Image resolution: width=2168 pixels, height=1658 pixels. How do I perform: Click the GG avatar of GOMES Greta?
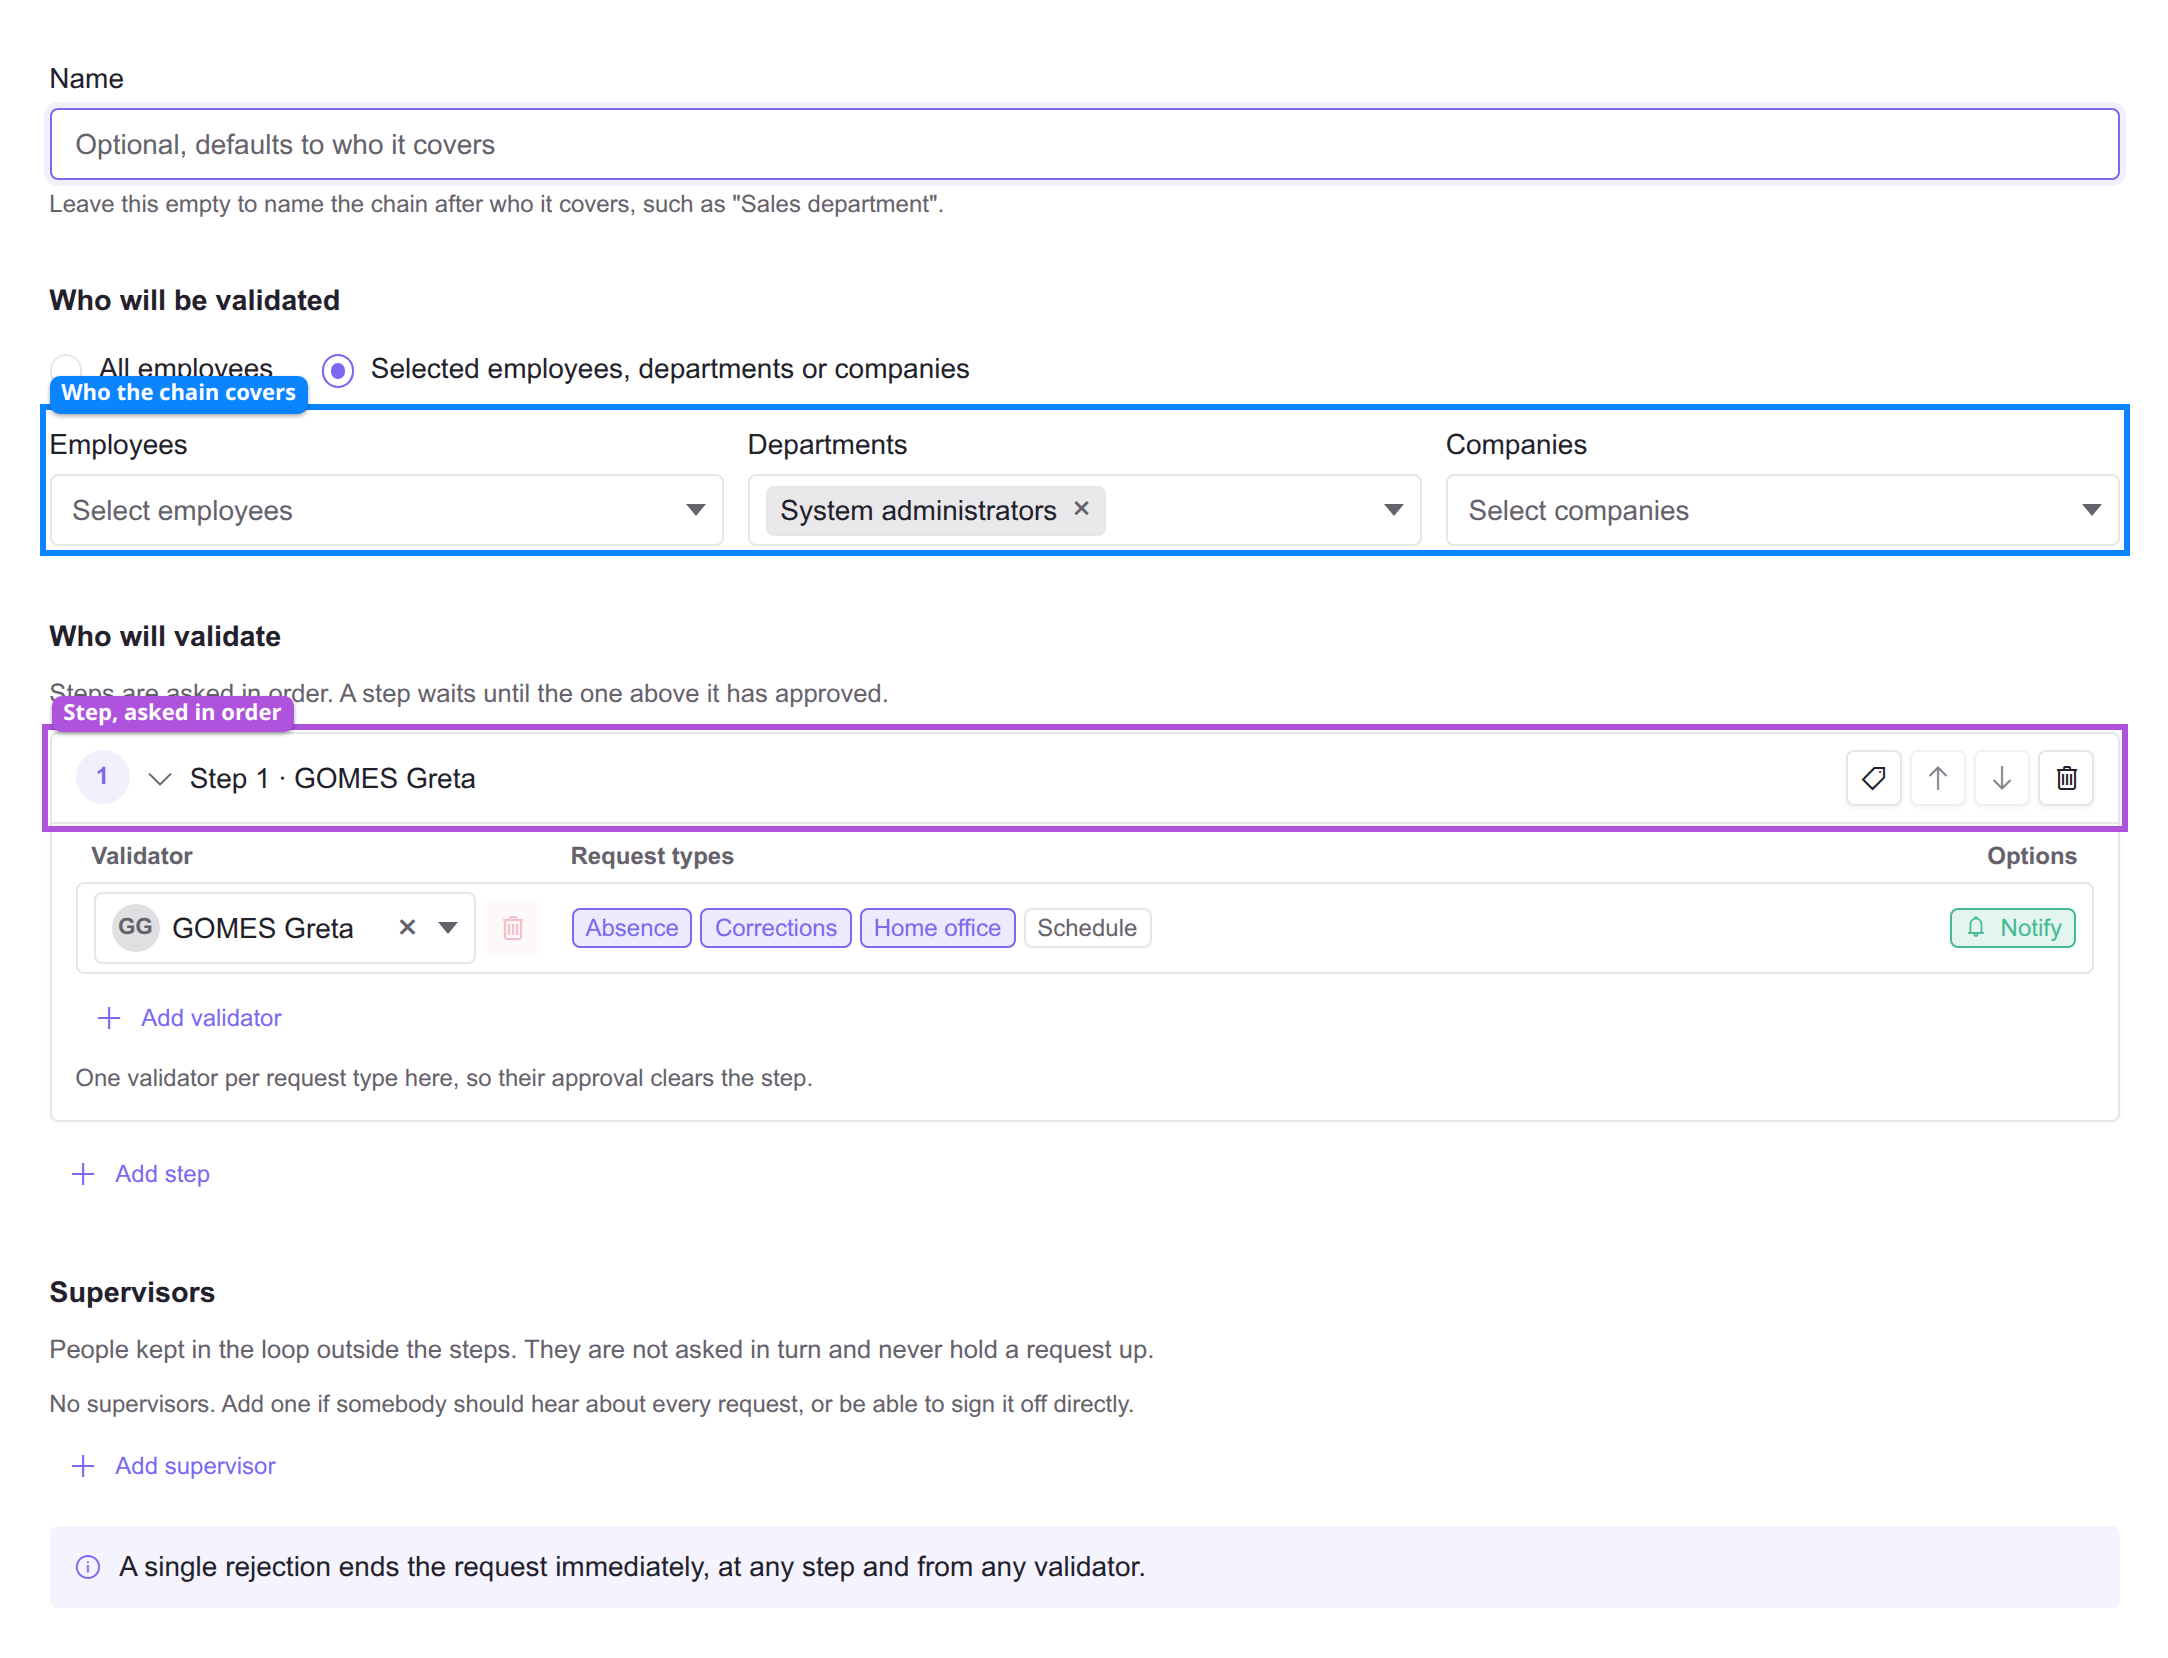(x=135, y=927)
